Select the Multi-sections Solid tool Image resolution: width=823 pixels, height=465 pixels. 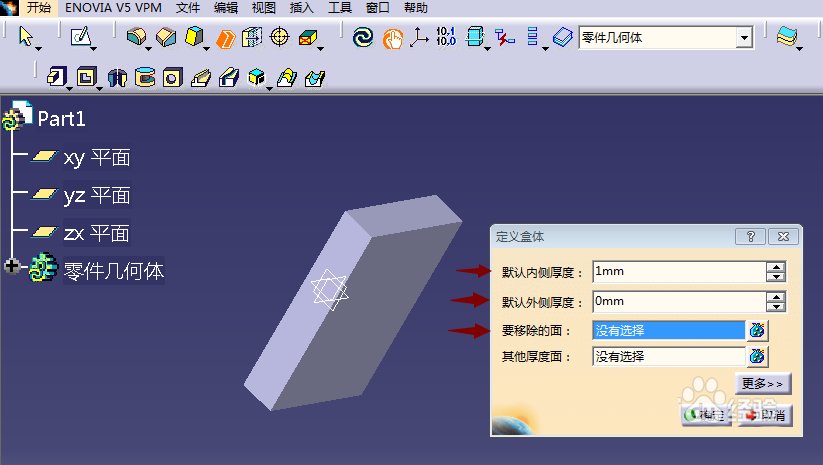[287, 78]
